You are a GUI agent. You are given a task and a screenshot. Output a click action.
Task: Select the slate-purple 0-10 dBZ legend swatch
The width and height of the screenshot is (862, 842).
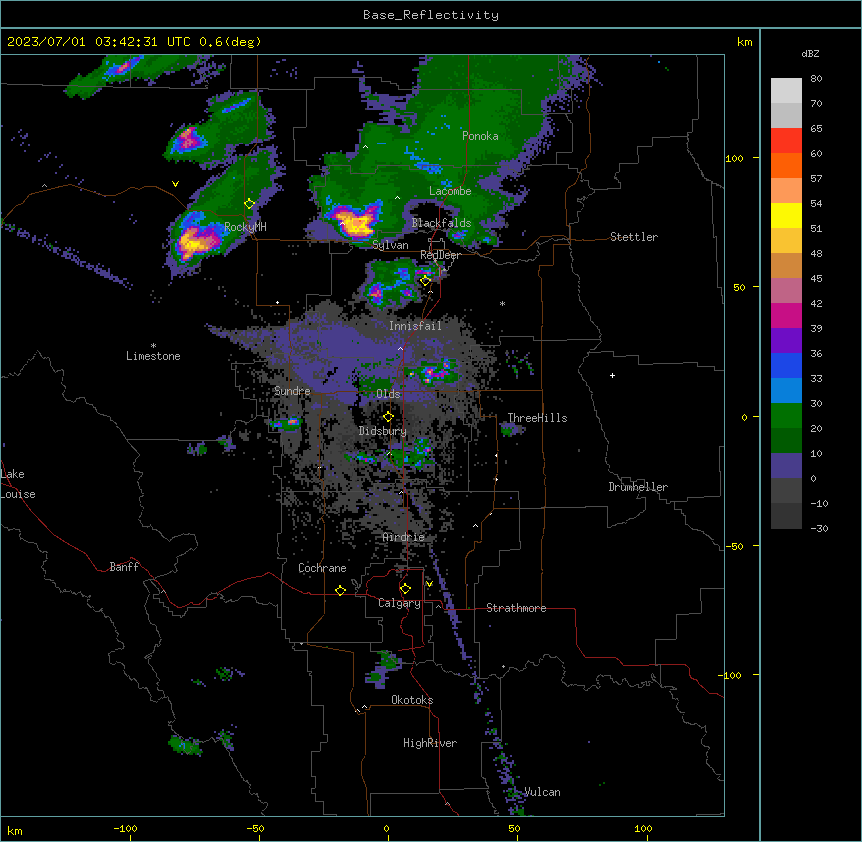coord(786,466)
